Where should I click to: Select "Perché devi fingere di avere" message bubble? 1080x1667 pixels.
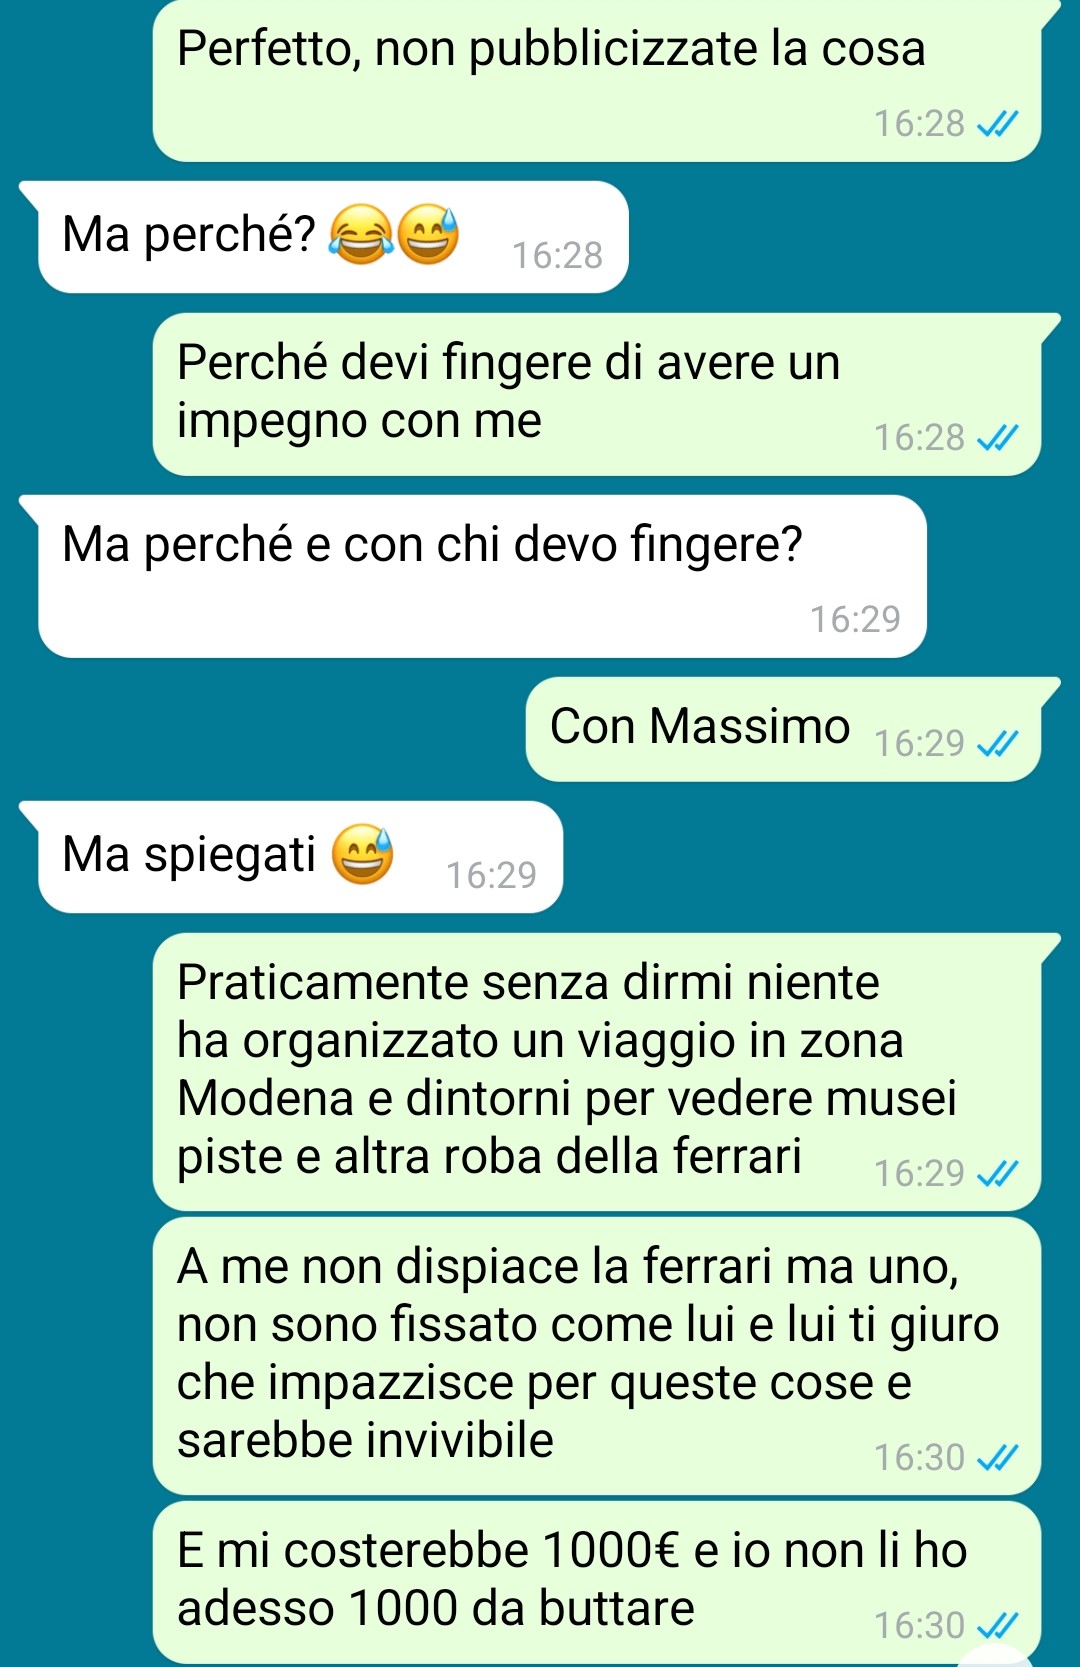tap(597, 395)
